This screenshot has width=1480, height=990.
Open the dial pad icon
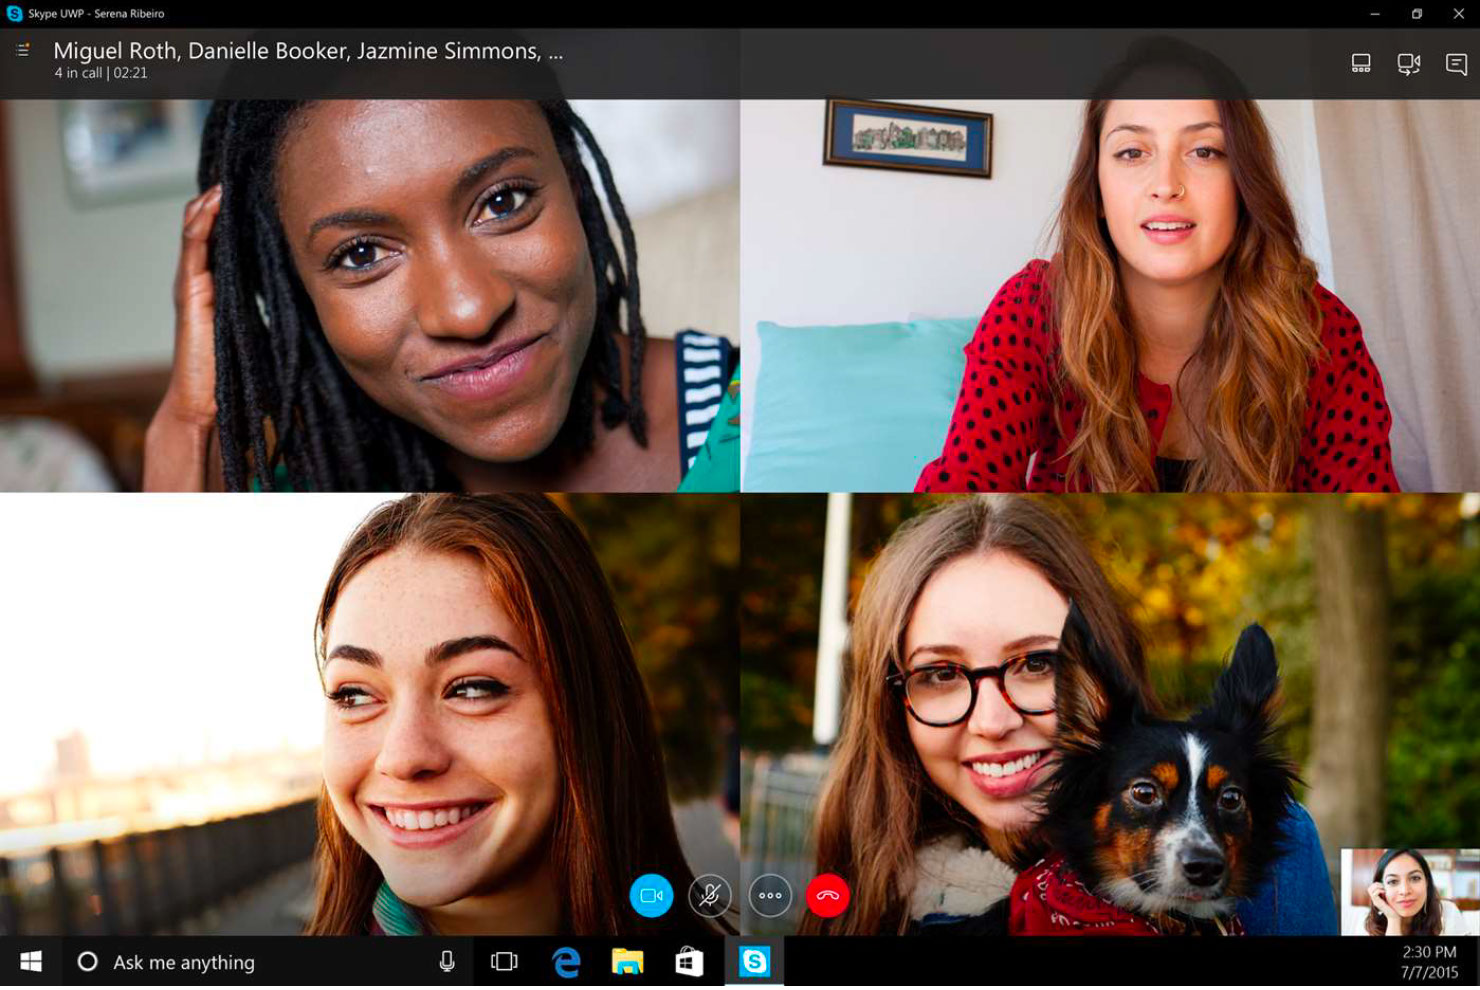(x=1360, y=62)
